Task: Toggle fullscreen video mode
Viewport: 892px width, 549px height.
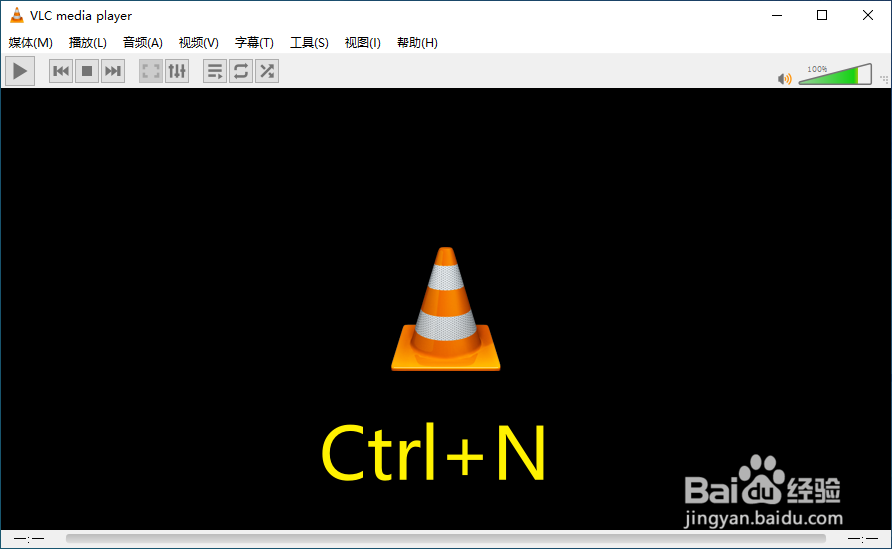Action: pyautogui.click(x=151, y=71)
